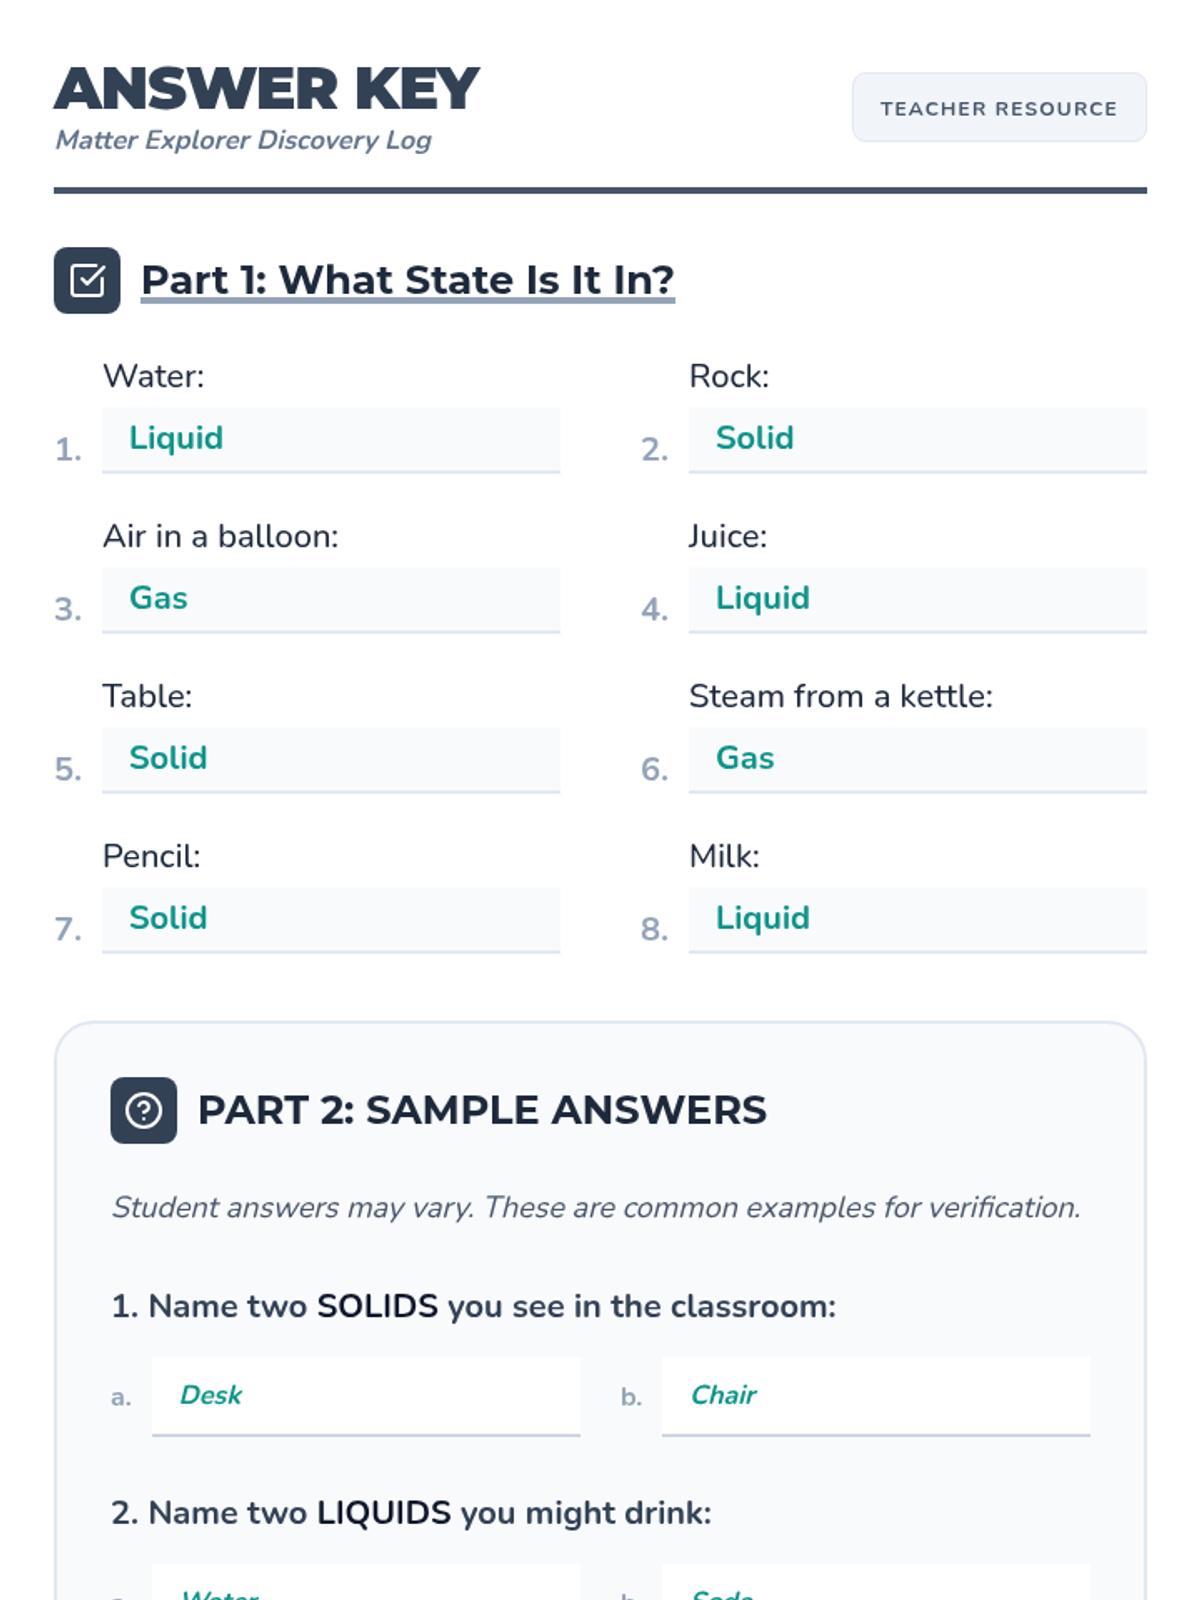Select the Pencil answer field showing Solid
1200x1600 pixels.
(330, 919)
